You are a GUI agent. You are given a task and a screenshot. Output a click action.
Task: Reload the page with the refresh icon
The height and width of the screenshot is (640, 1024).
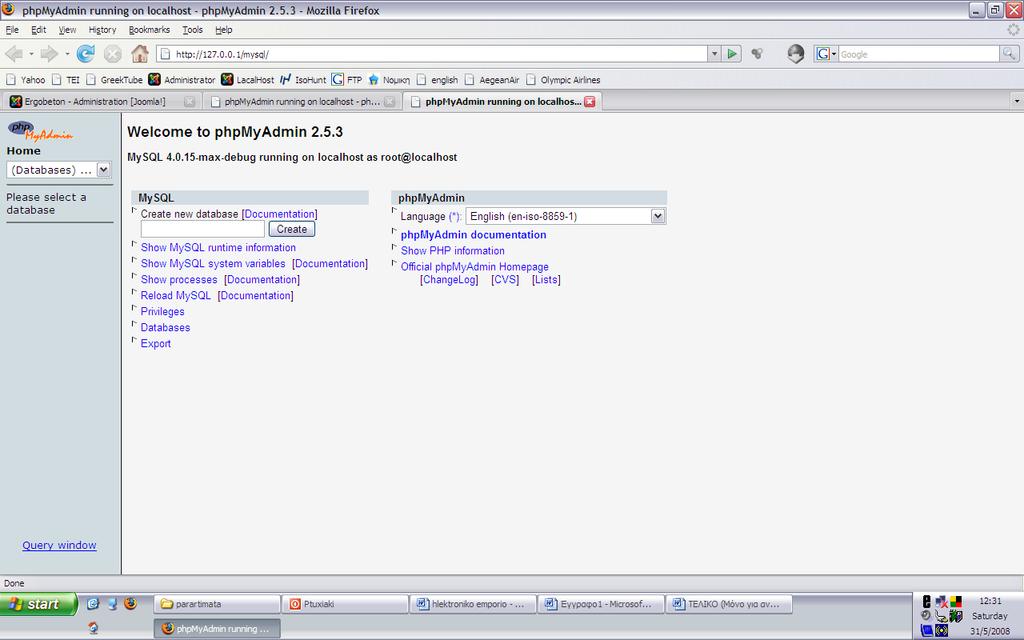85,54
